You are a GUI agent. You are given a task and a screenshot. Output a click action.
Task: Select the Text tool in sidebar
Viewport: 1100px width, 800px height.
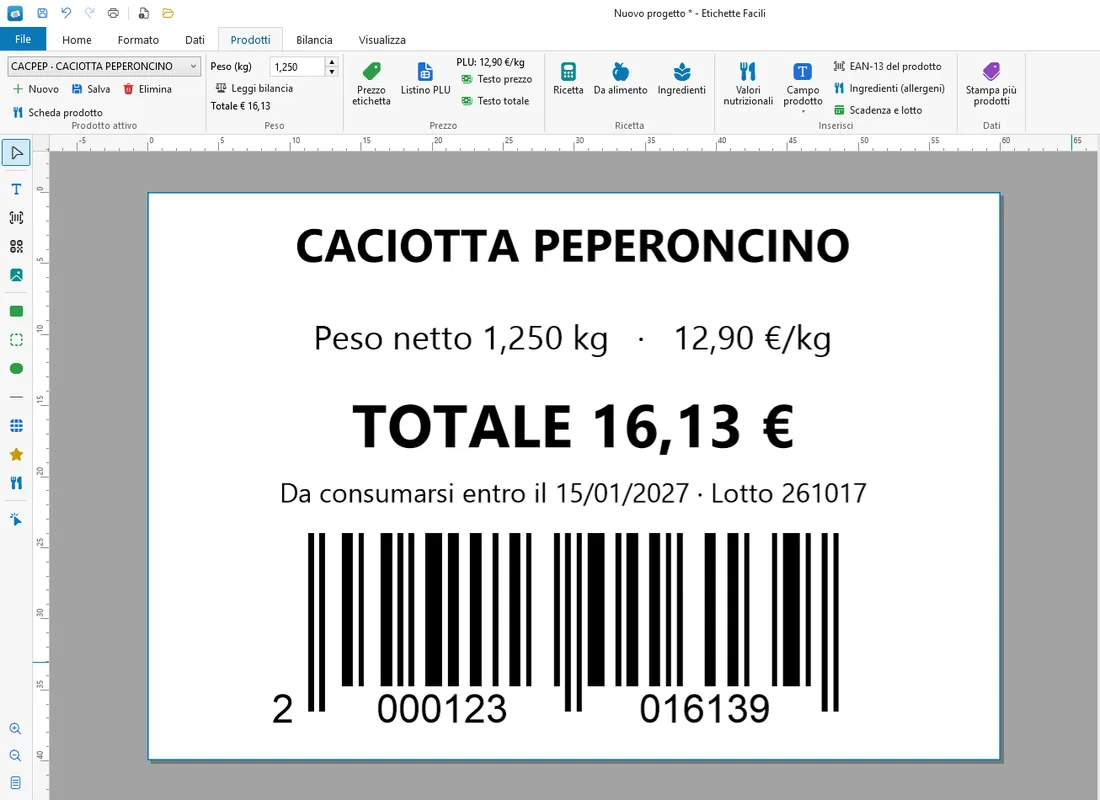pos(16,189)
